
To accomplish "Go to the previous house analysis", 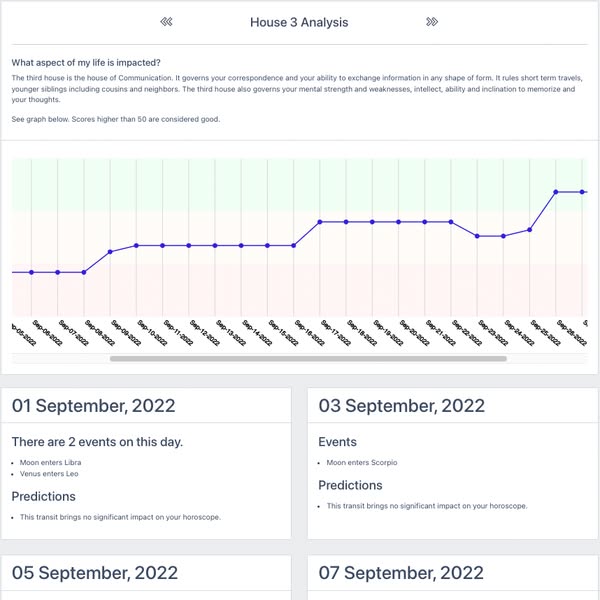I will (167, 22).
